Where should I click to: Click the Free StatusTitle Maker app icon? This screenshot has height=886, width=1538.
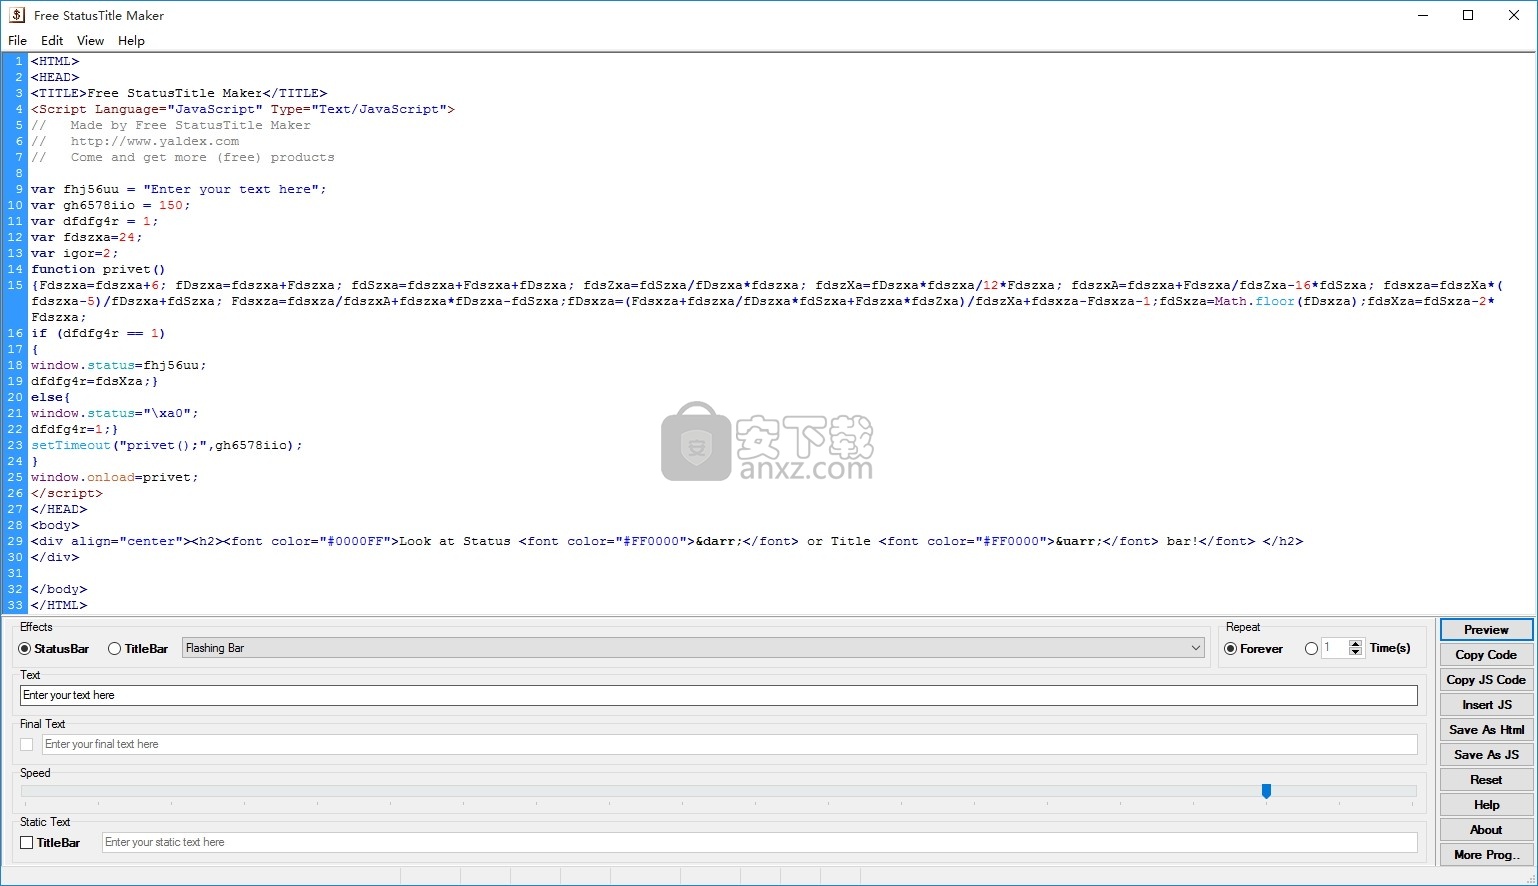click(17, 15)
